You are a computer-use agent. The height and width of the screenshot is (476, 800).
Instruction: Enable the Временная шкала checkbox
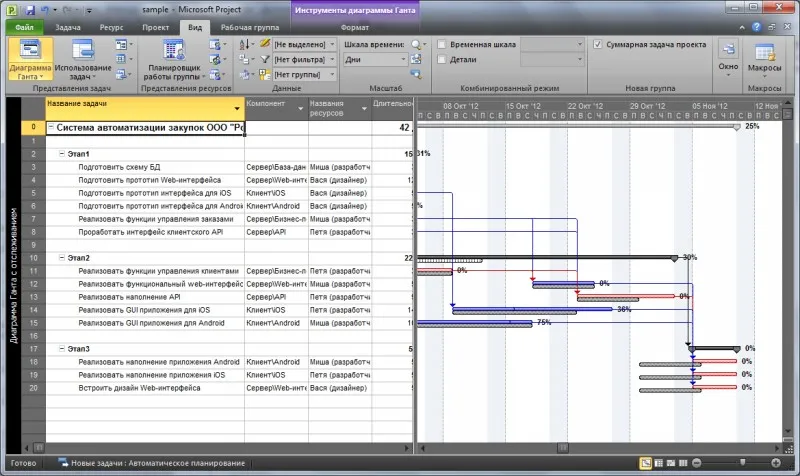[442, 44]
